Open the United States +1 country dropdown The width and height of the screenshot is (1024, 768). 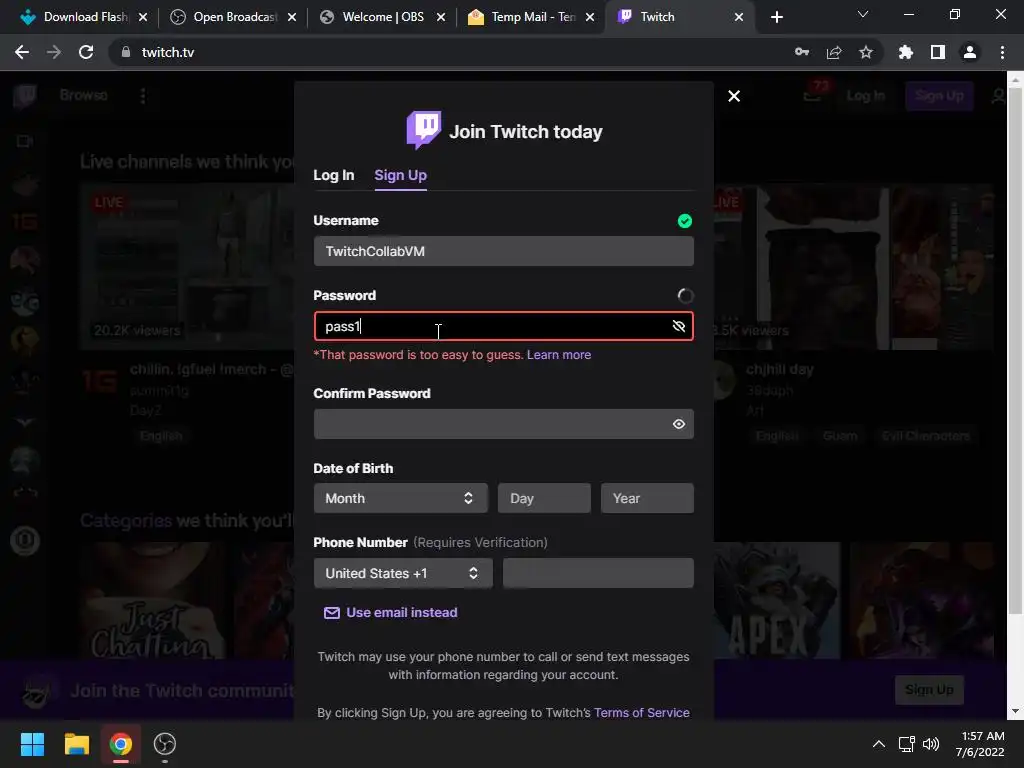point(403,573)
